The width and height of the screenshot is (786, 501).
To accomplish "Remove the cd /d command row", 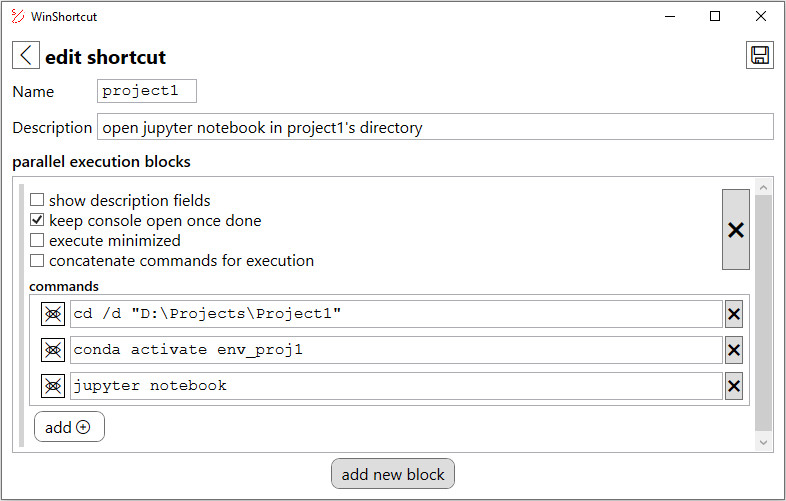I will (x=734, y=314).
